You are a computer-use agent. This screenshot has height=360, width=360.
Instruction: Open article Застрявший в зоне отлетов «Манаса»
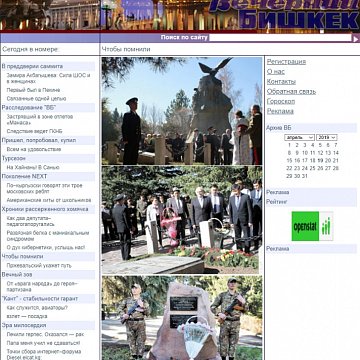coord(40,120)
